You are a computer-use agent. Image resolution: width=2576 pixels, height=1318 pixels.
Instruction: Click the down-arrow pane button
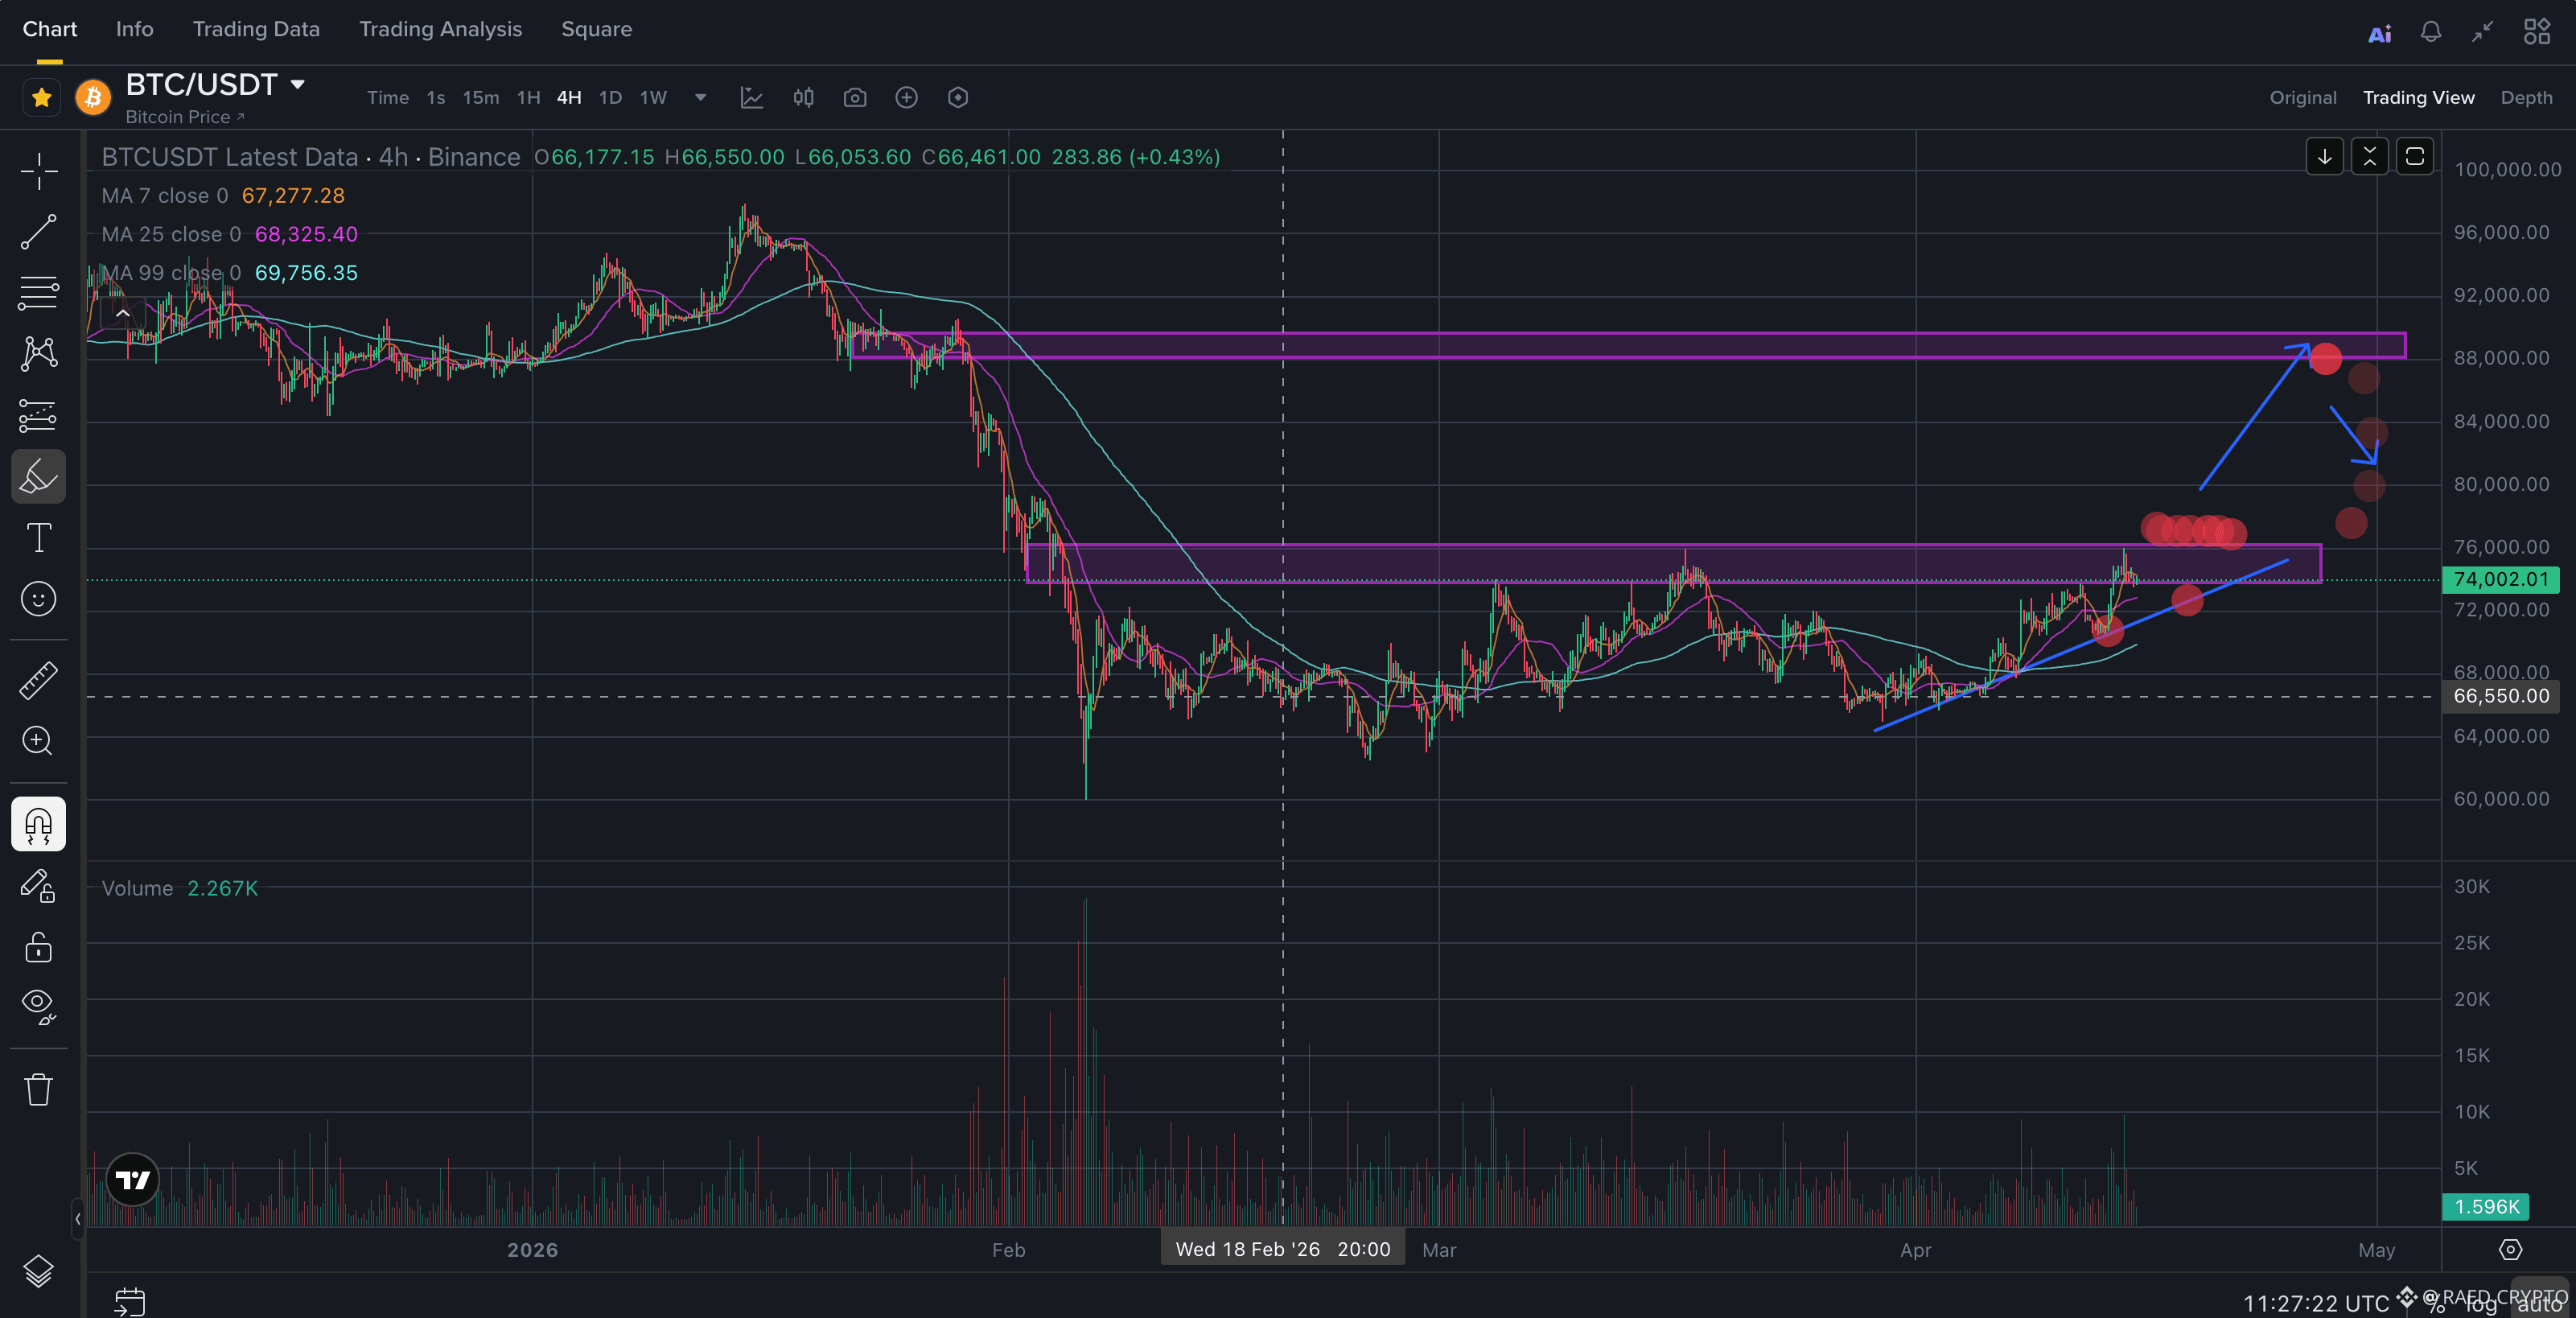coord(2325,157)
